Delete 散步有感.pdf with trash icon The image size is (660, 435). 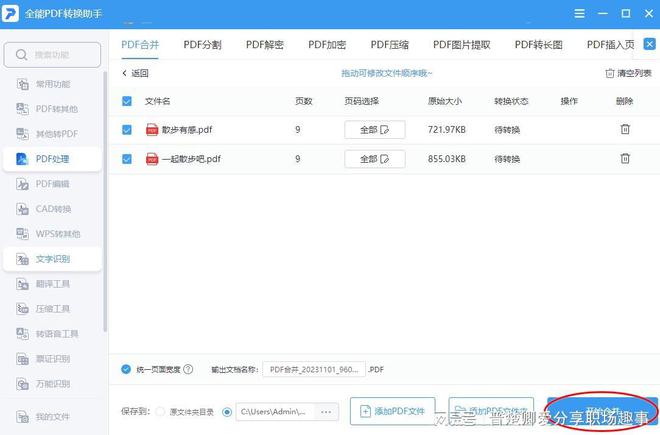pyautogui.click(x=625, y=129)
